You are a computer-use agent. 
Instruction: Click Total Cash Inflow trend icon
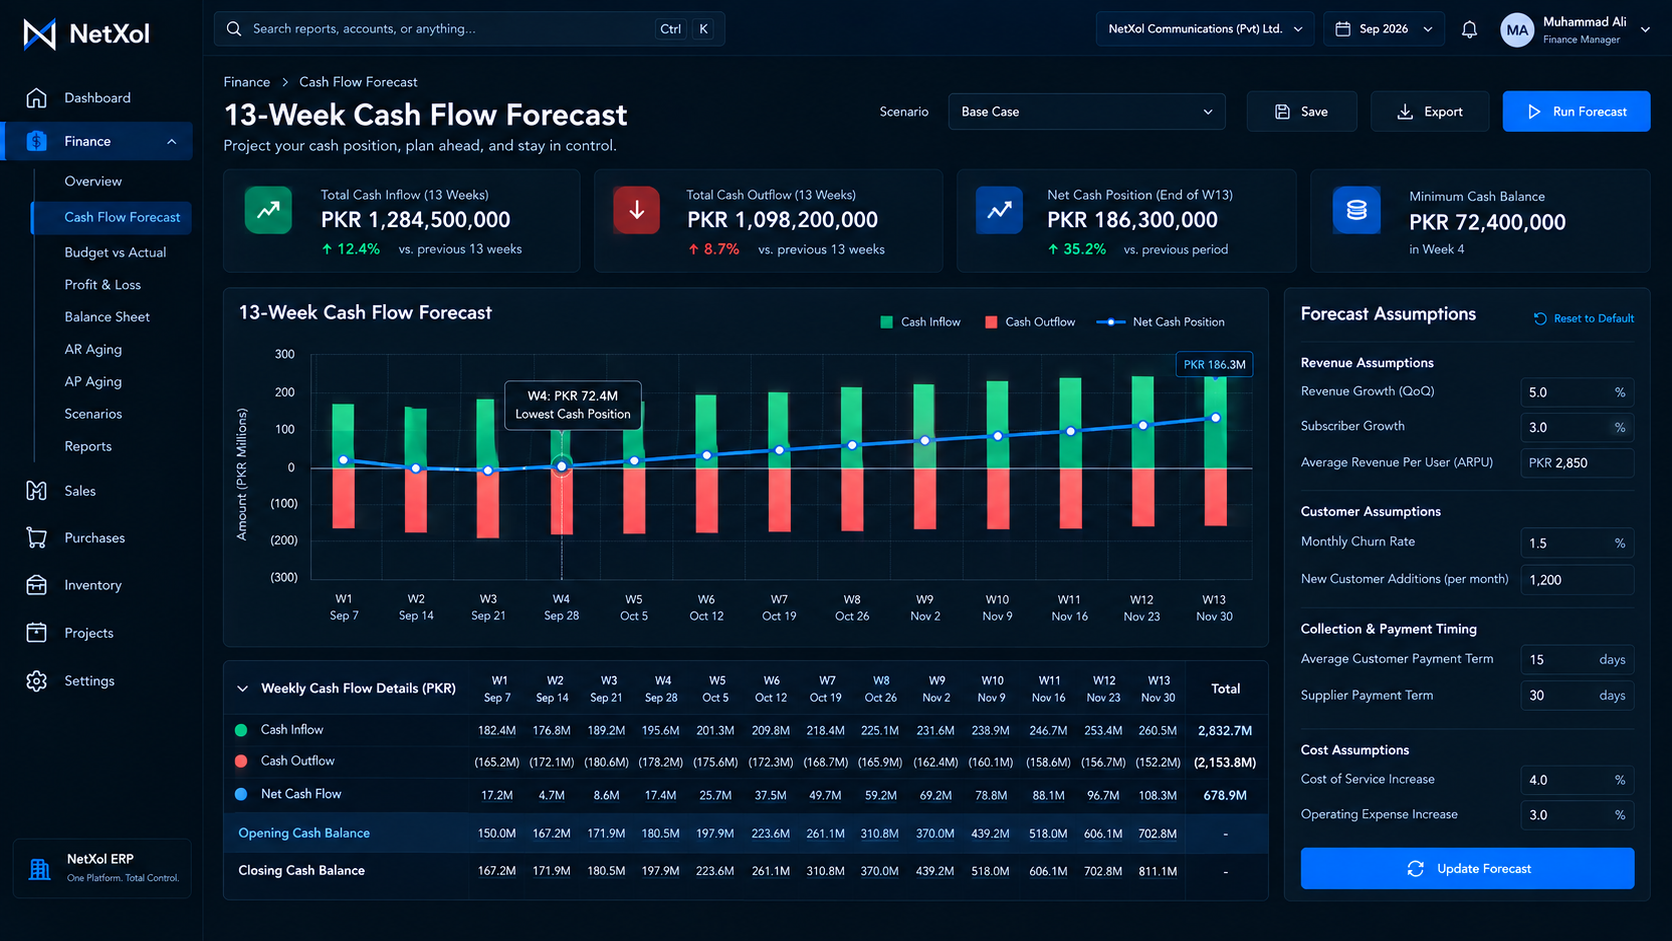point(268,210)
